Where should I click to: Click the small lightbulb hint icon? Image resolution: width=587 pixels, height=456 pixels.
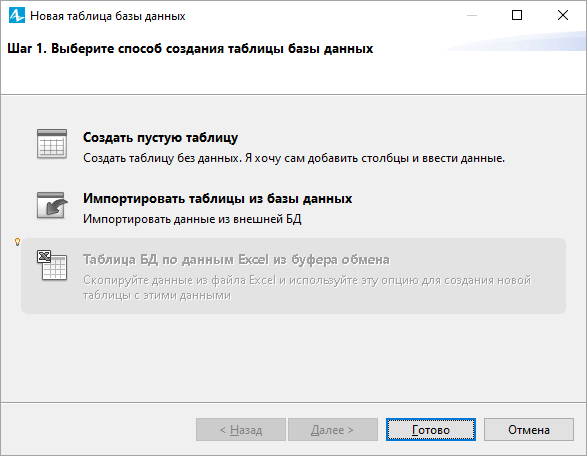click(x=17, y=242)
